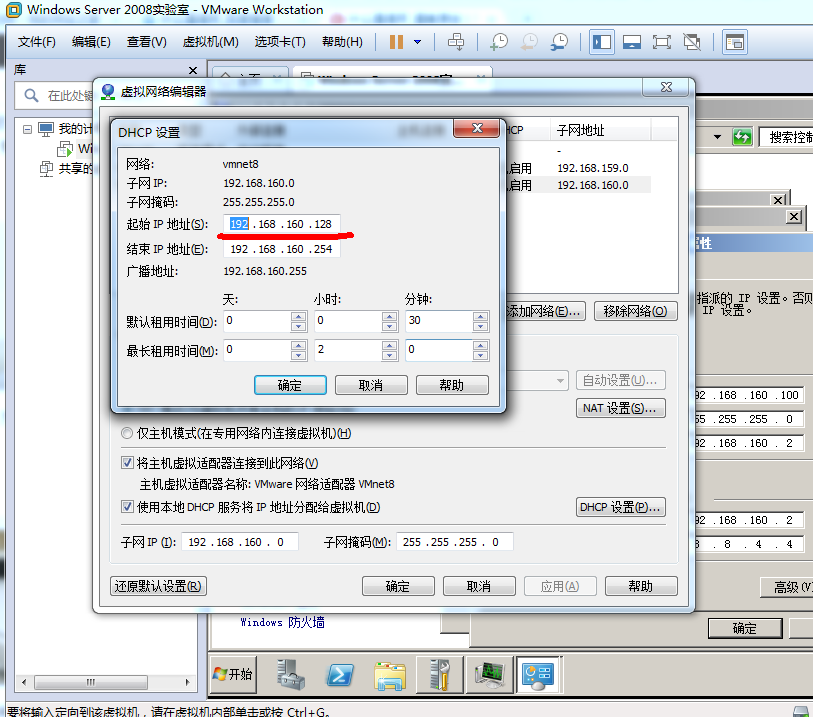Open the 查看(V) menu
813x717 pixels.
(x=147, y=42)
